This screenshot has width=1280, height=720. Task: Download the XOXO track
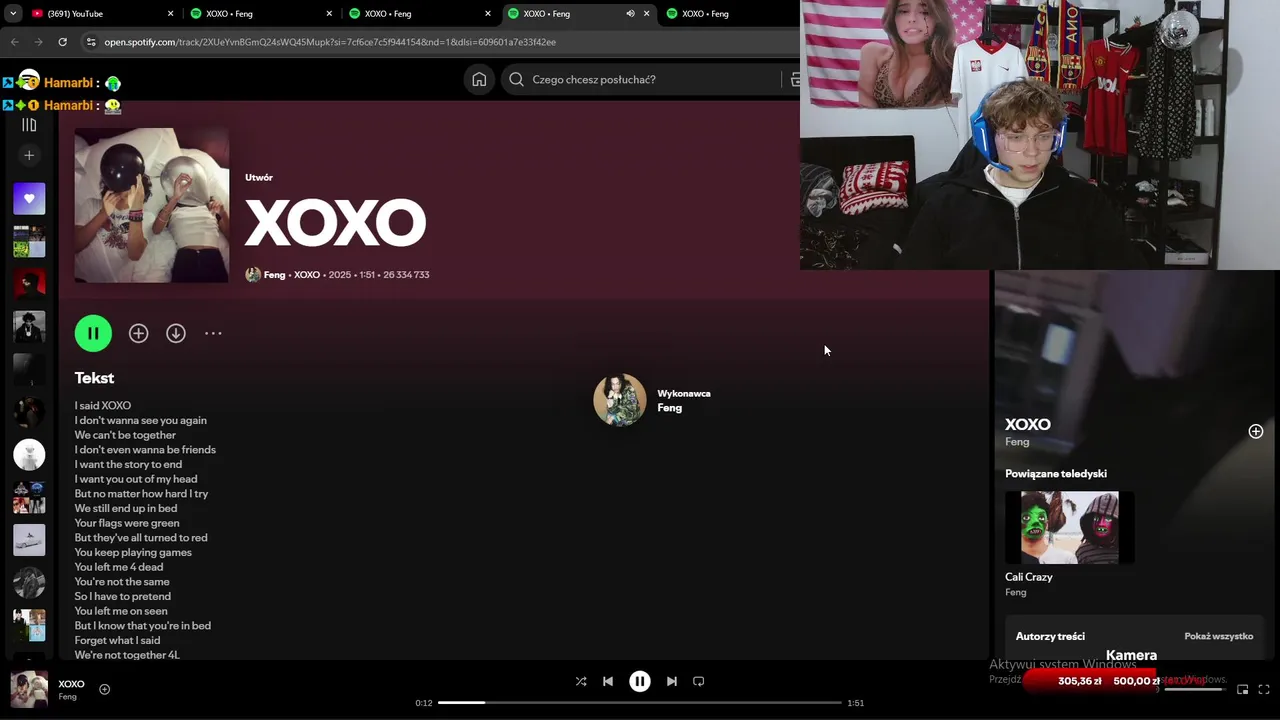click(176, 334)
